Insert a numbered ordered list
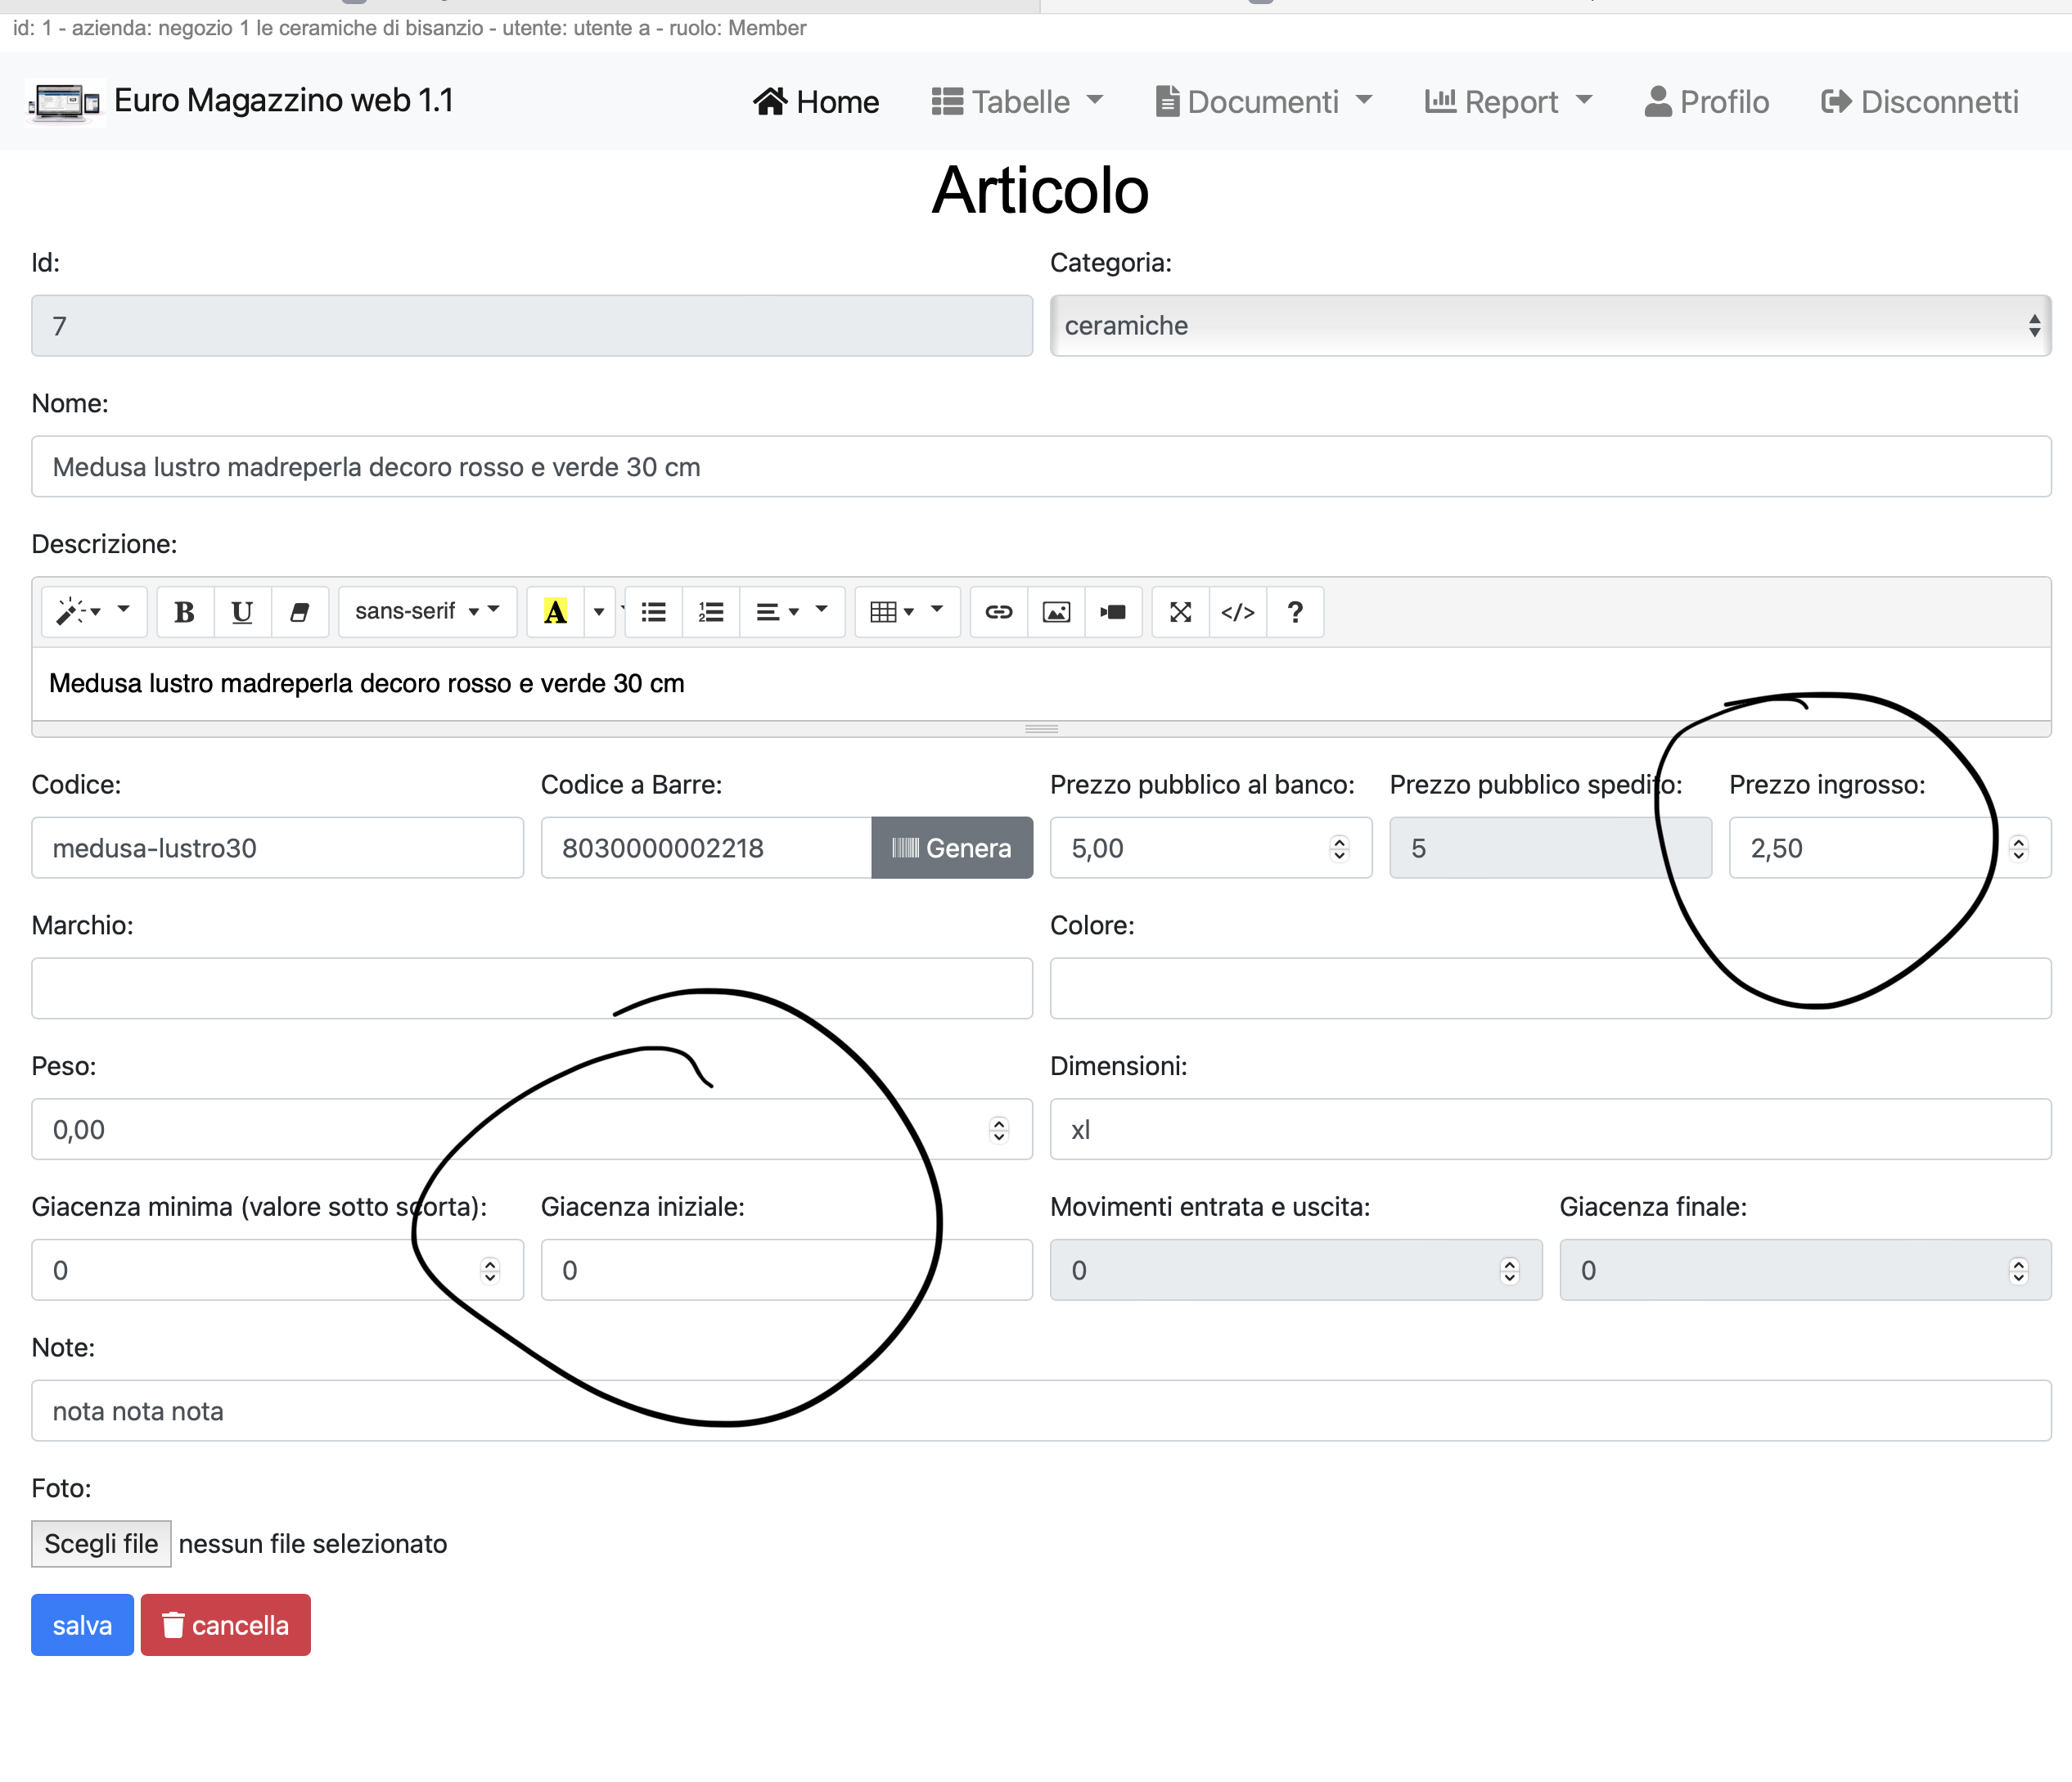The image size is (2072, 1782). point(711,612)
